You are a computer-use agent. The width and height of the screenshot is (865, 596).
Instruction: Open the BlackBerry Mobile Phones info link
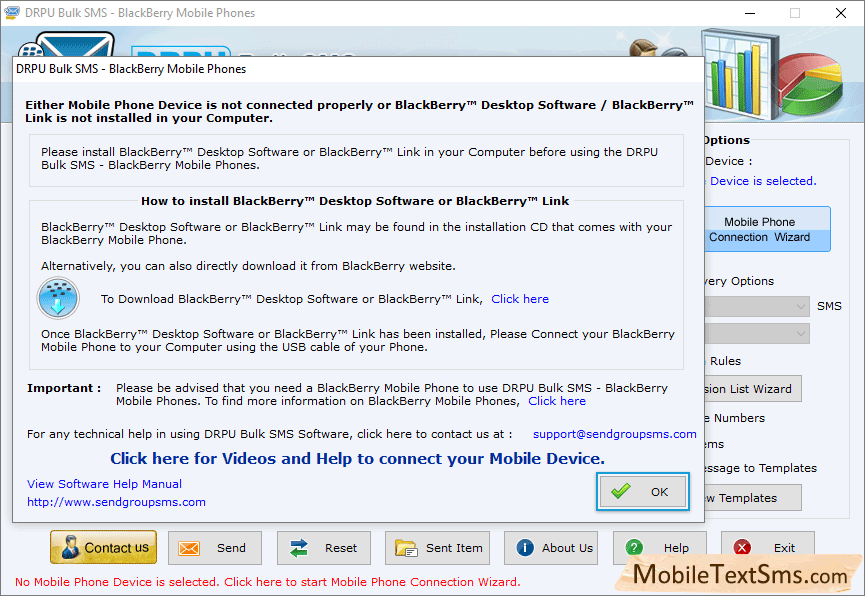point(557,401)
